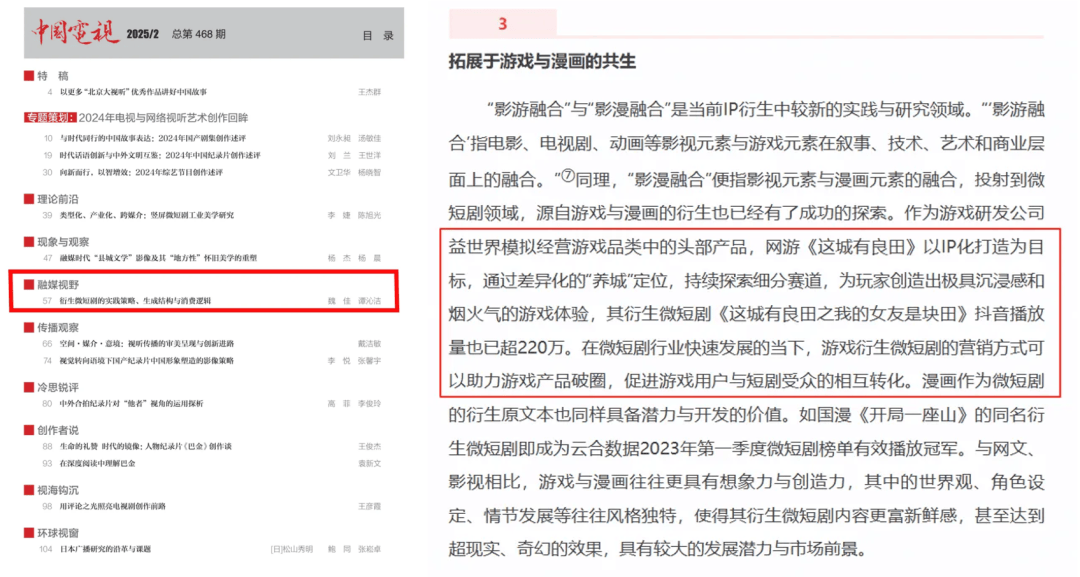Open the 视海钩沉 section heading
1080x577 pixels.
[58, 491]
